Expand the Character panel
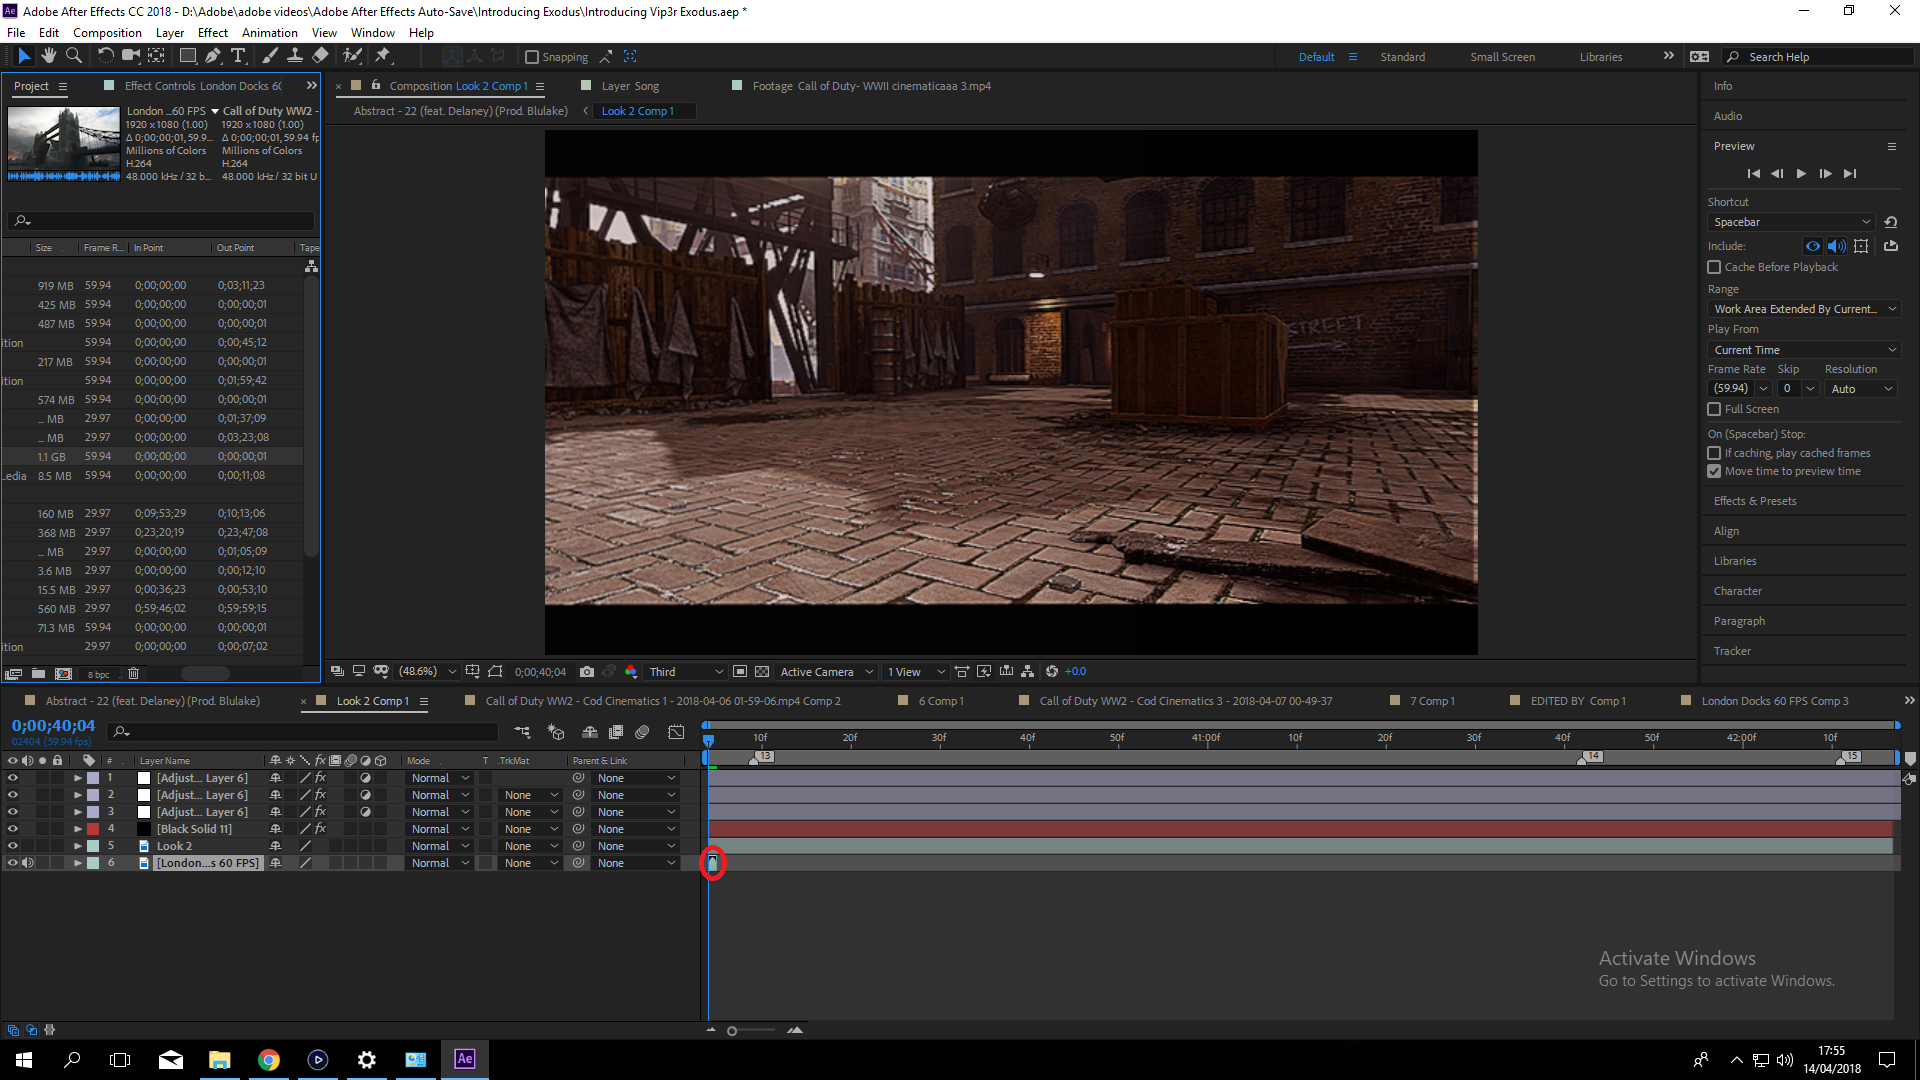 (x=1737, y=591)
